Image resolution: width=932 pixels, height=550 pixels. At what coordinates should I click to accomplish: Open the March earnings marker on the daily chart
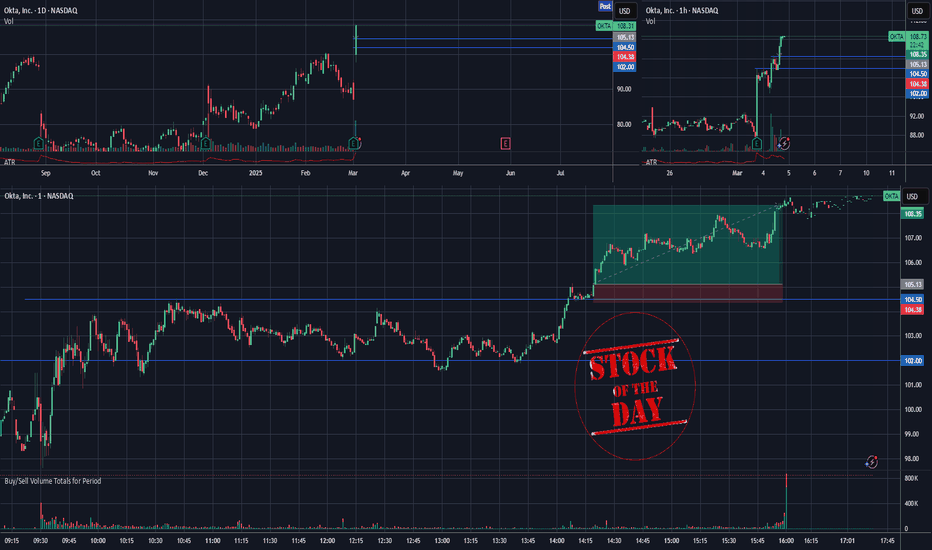354,143
